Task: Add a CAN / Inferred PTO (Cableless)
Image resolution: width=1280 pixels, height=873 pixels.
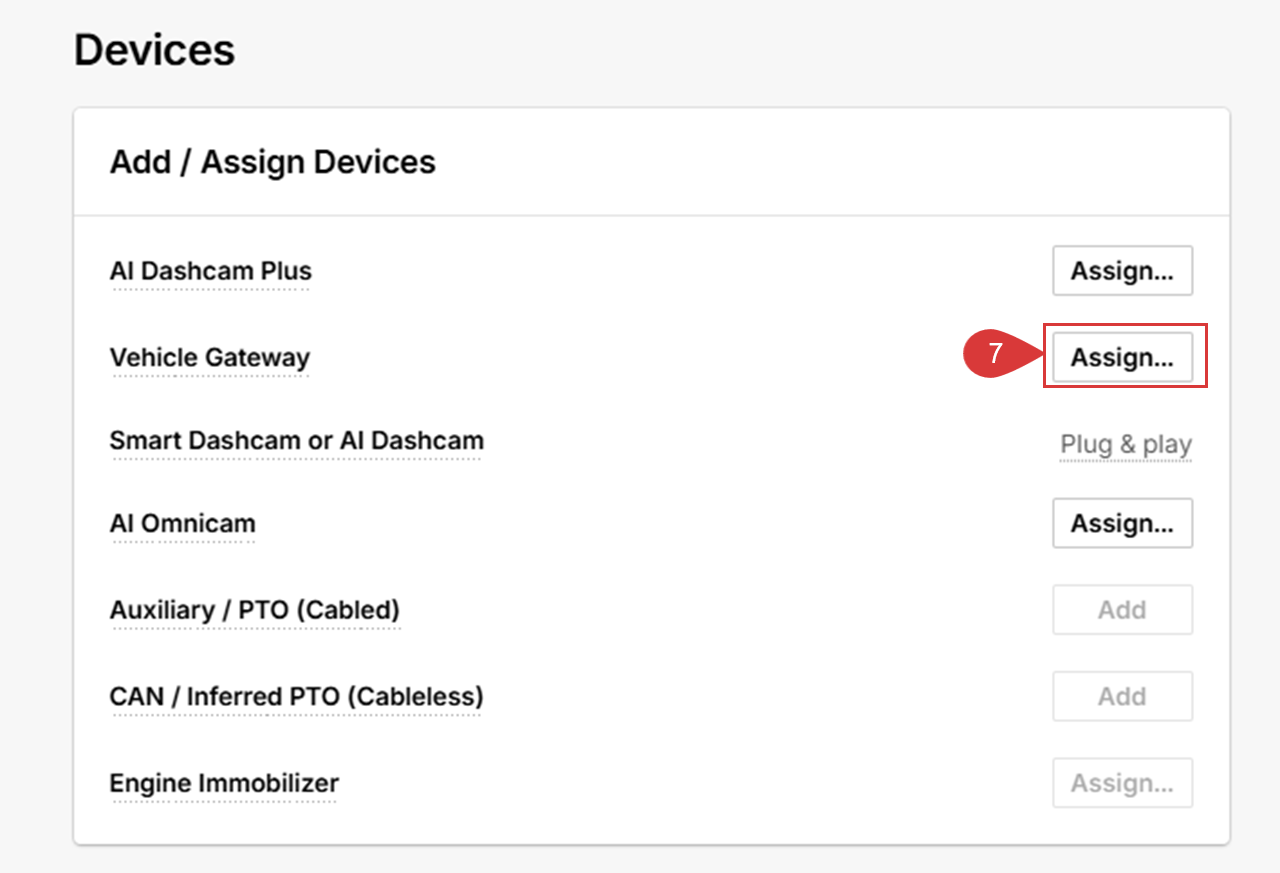Action: pos(1122,697)
